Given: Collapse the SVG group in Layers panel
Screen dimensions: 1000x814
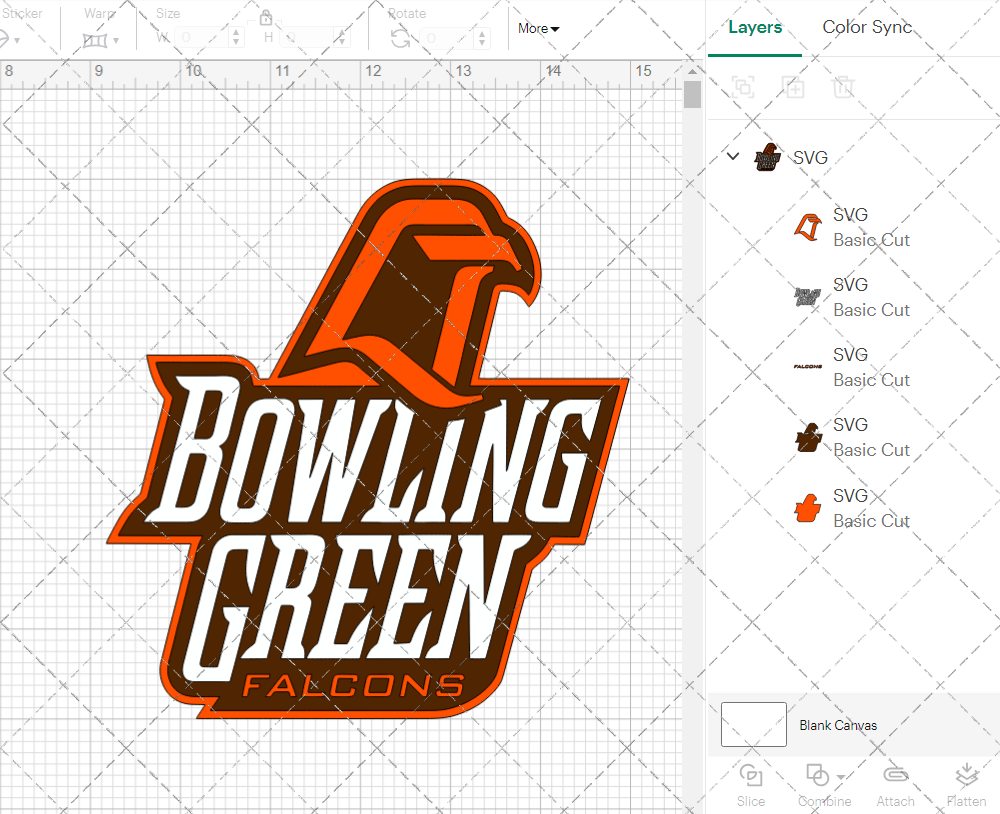Looking at the screenshot, I should click(733, 156).
